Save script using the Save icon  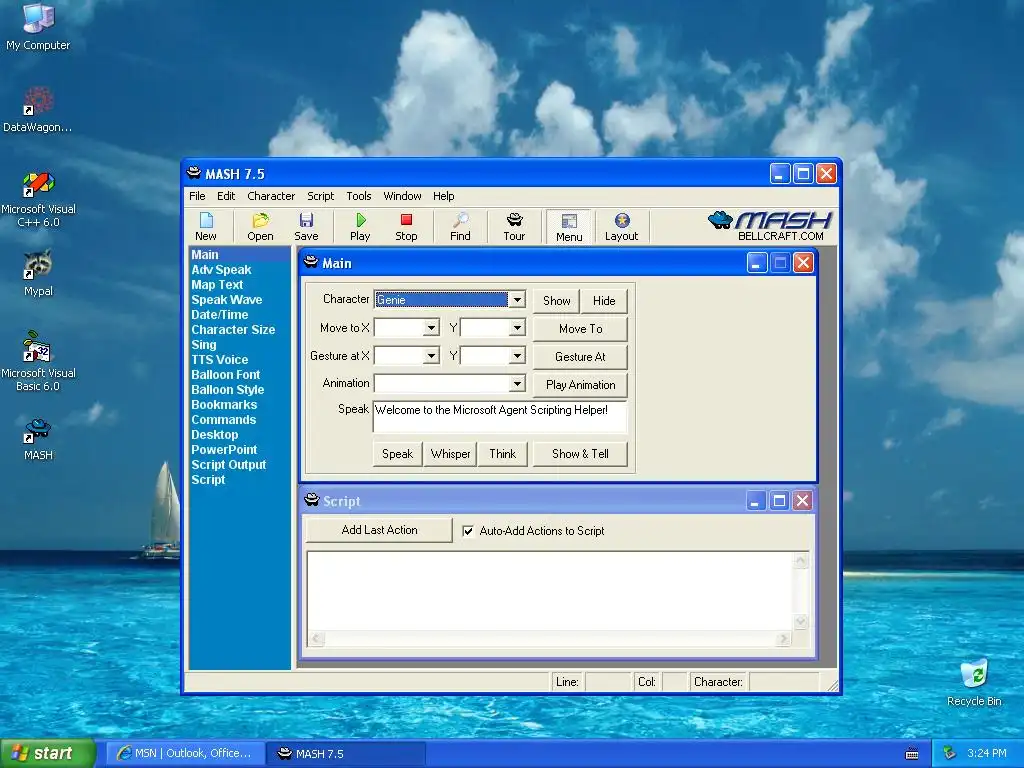click(x=306, y=227)
